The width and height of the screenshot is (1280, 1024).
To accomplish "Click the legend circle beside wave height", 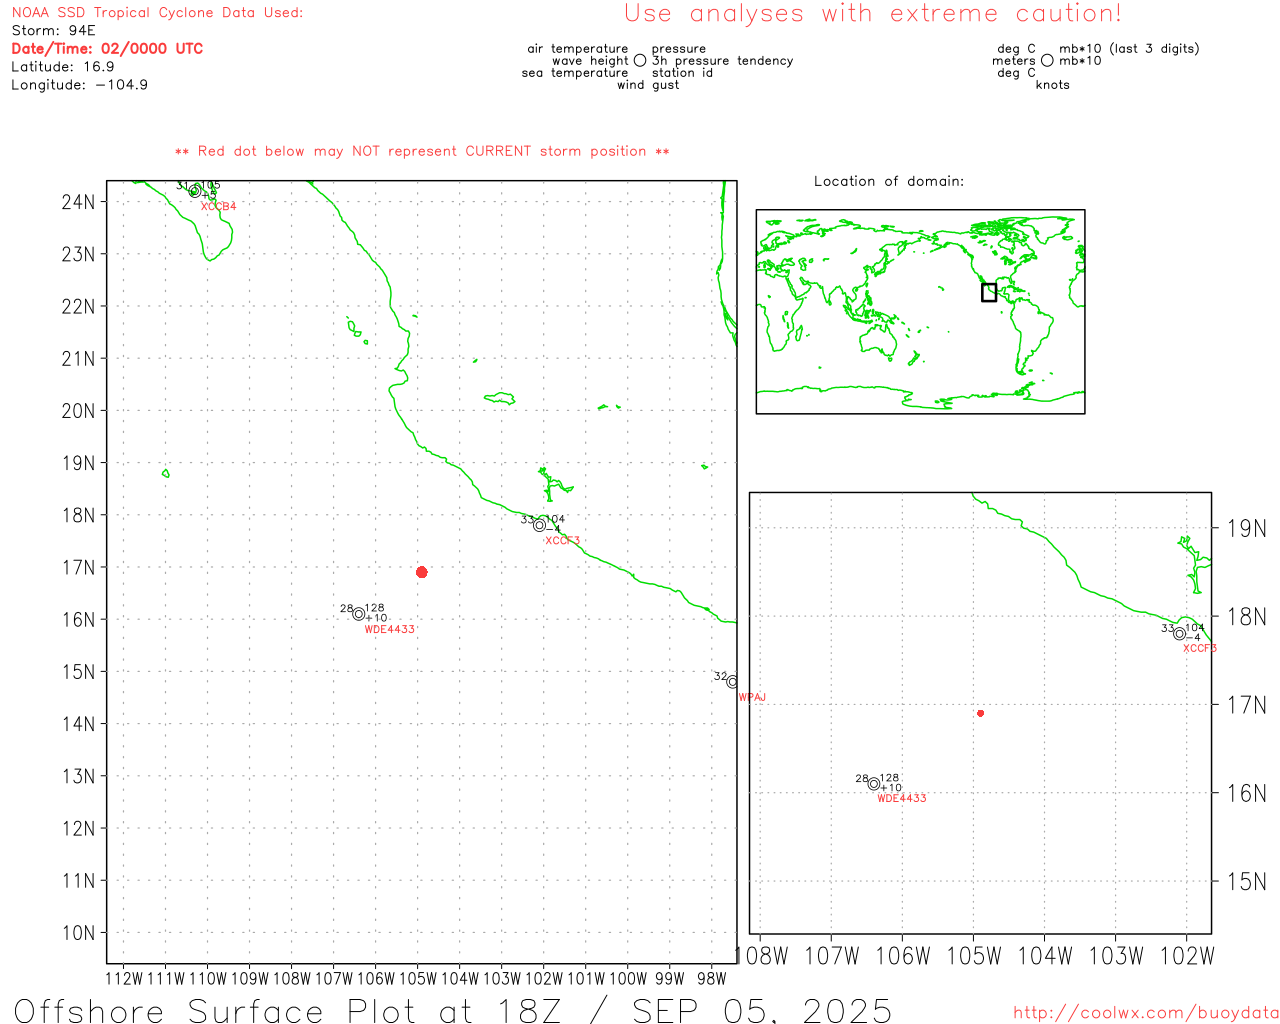I will click(640, 60).
